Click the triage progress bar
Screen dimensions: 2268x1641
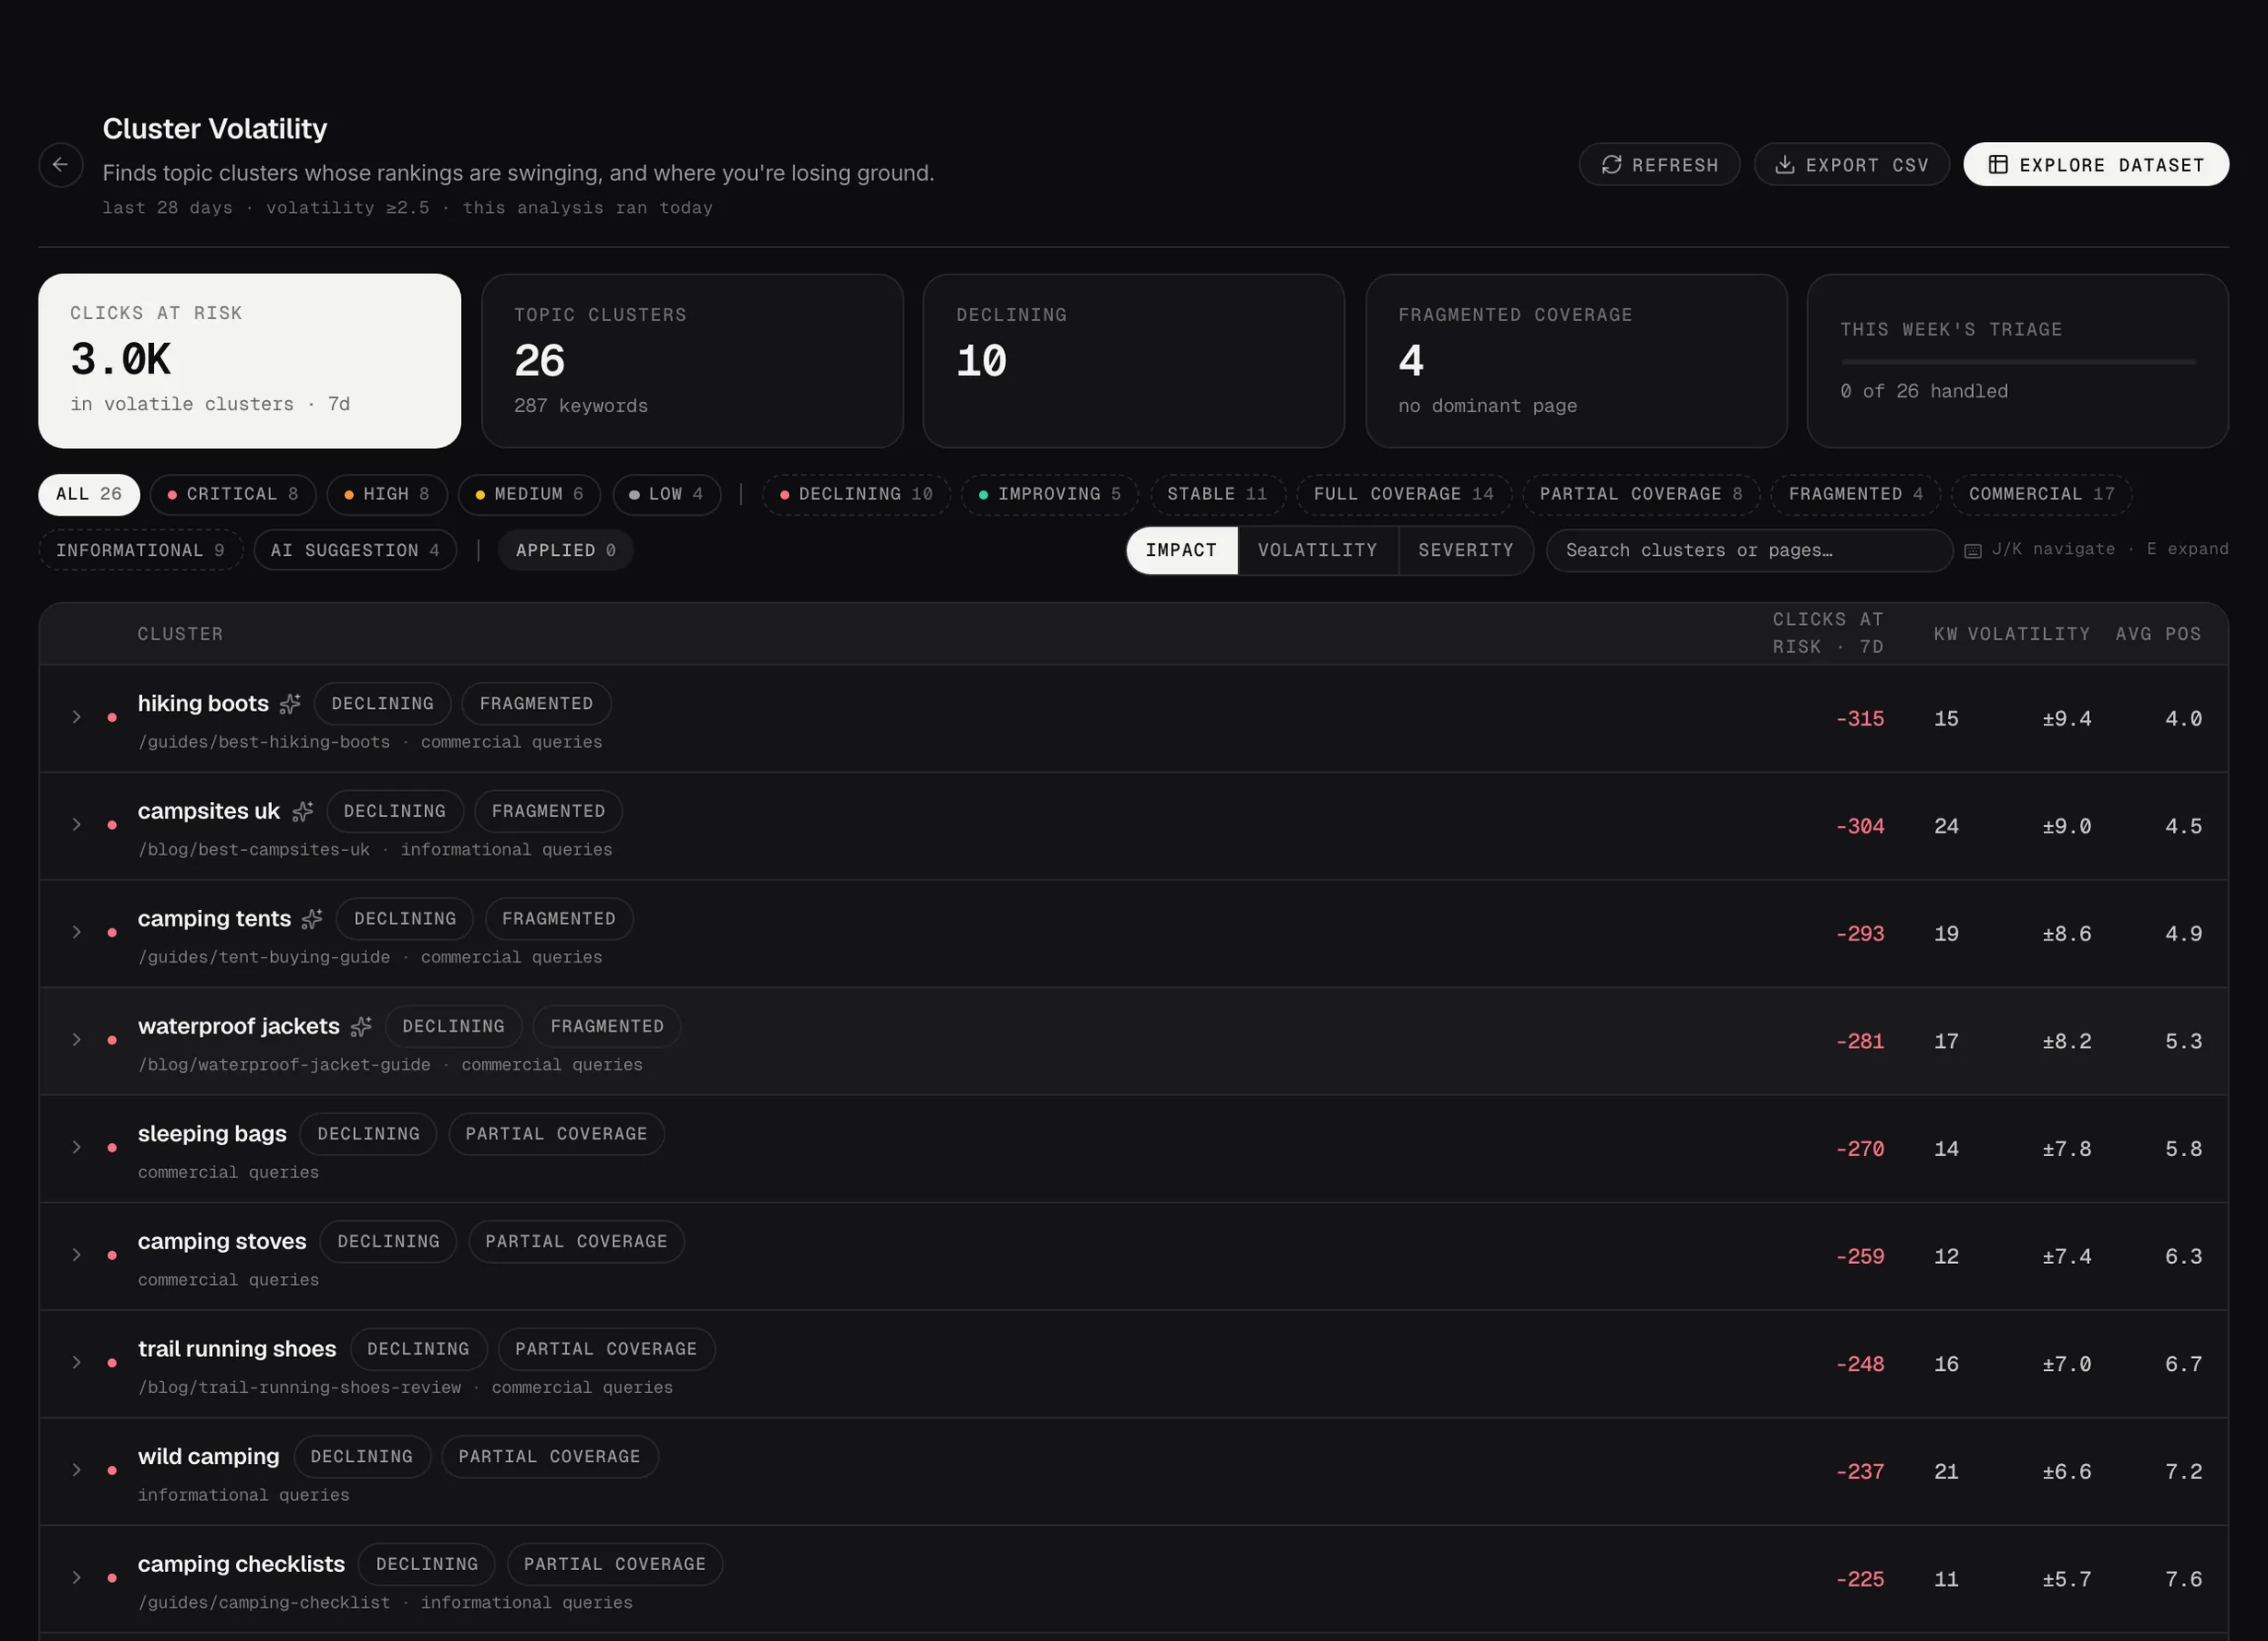pos(2018,361)
